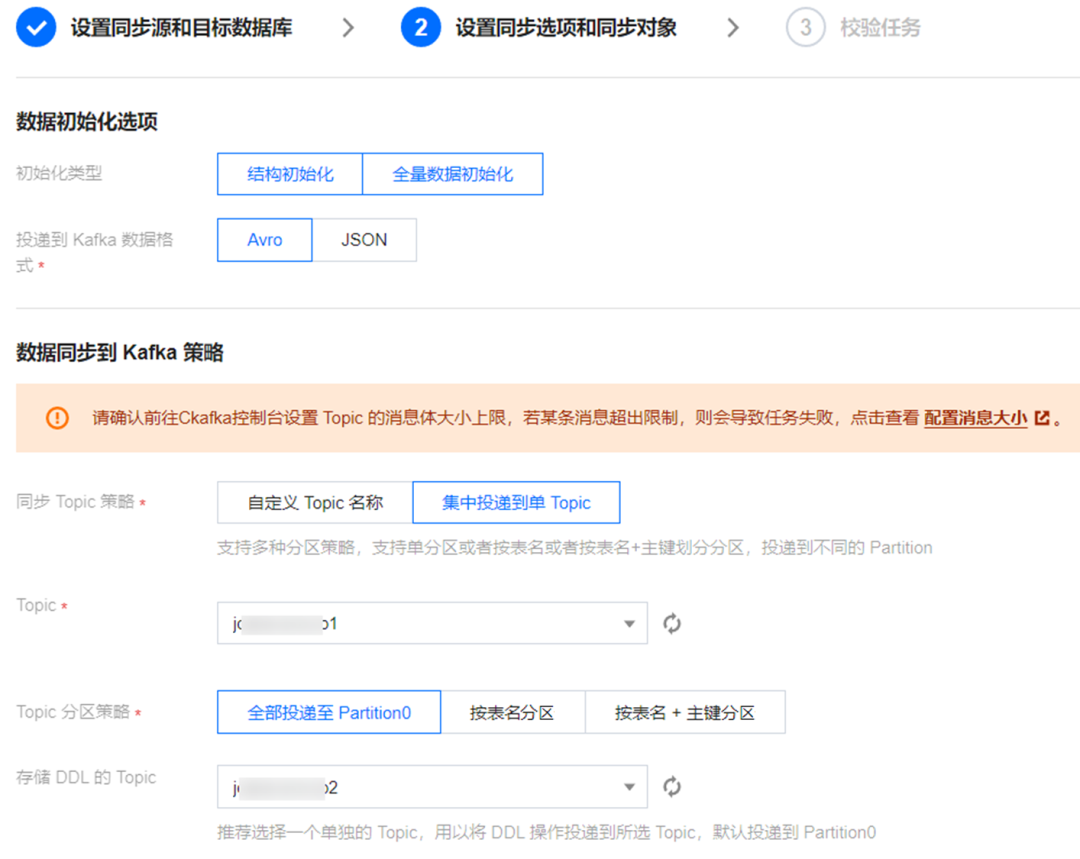
Task: Click the 数据初始化选项 heading
Action: [x=87, y=121]
